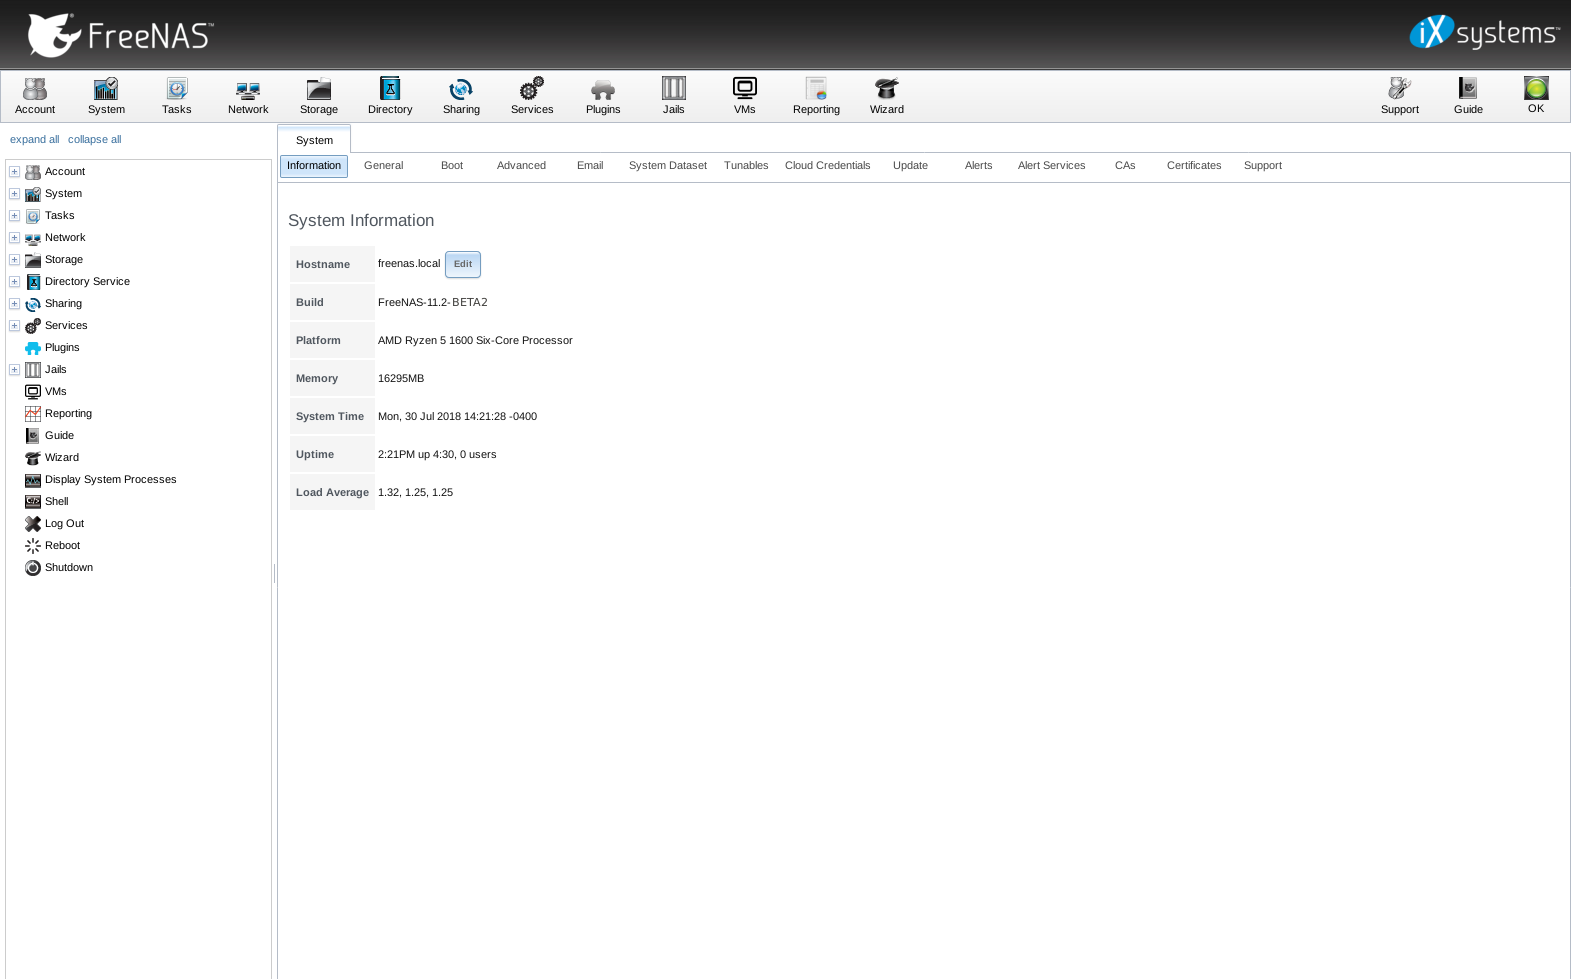Expand the Services tree node
Screen dimensions: 1571x979
(15, 326)
